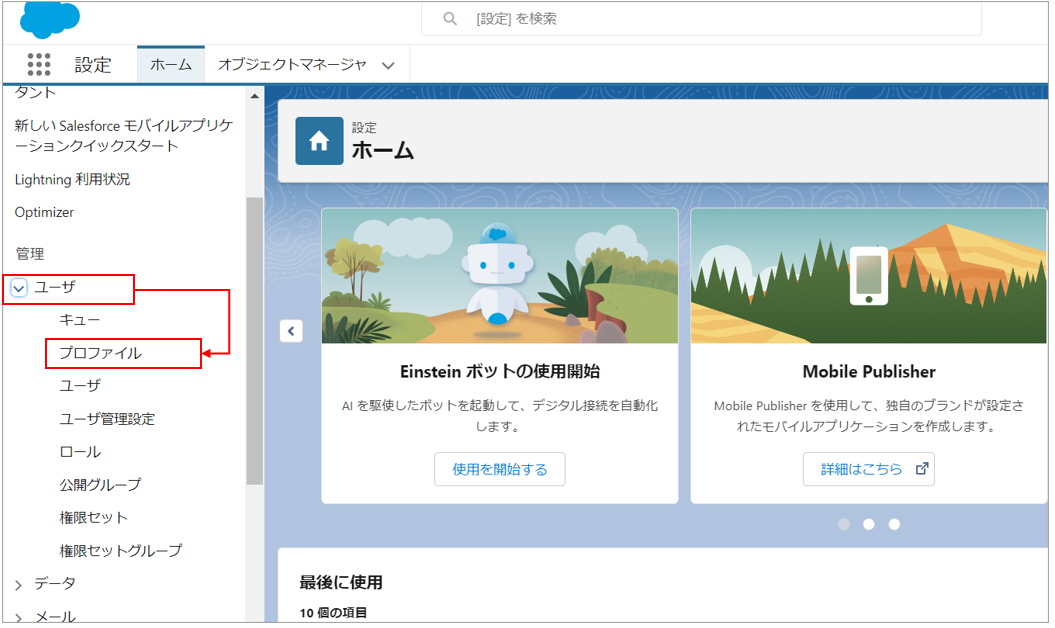Click the blue Home icon in header

[319, 141]
